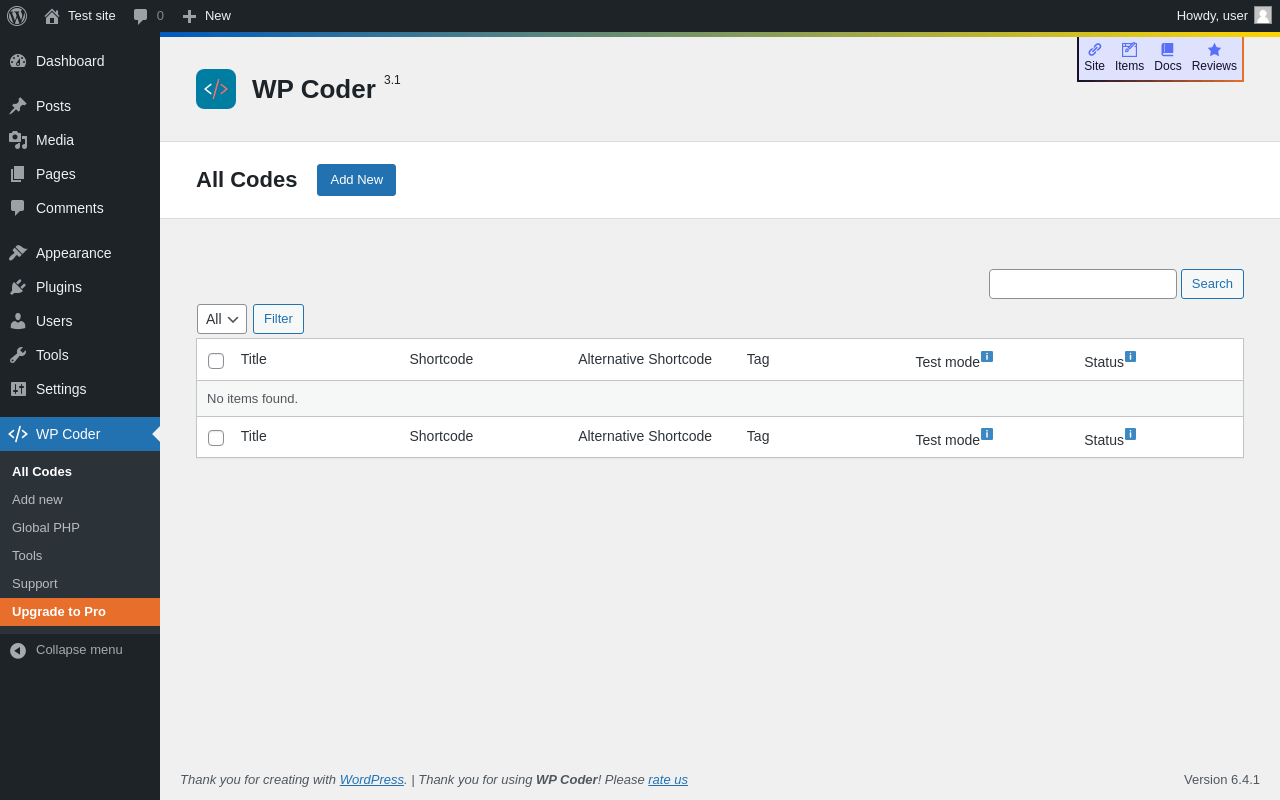Open the Dashboard menu
This screenshot has width=1280, height=800.
pos(80,61)
